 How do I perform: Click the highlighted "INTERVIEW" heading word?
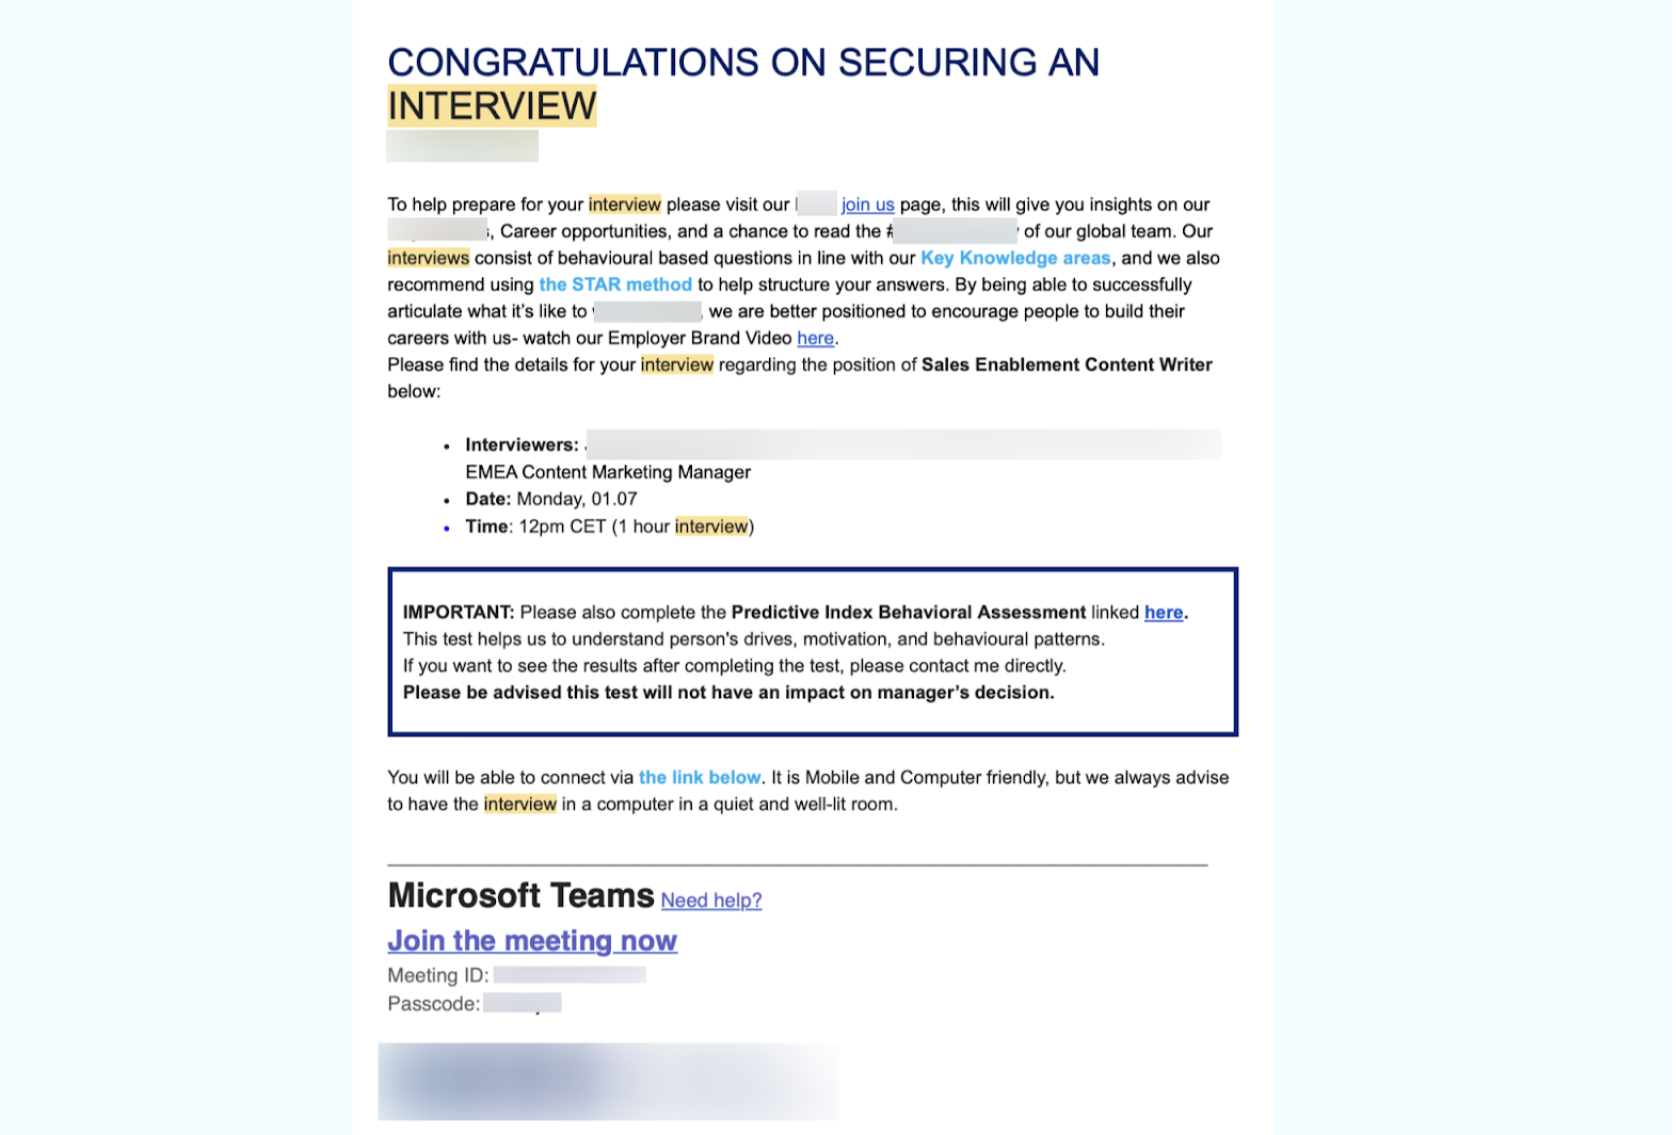492,106
